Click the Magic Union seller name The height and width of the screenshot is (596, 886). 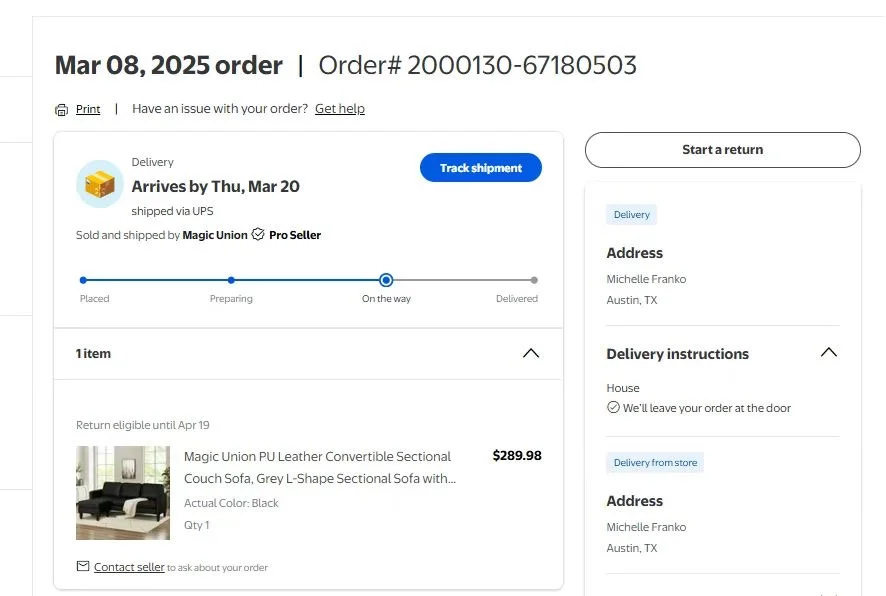pyautogui.click(x=215, y=235)
